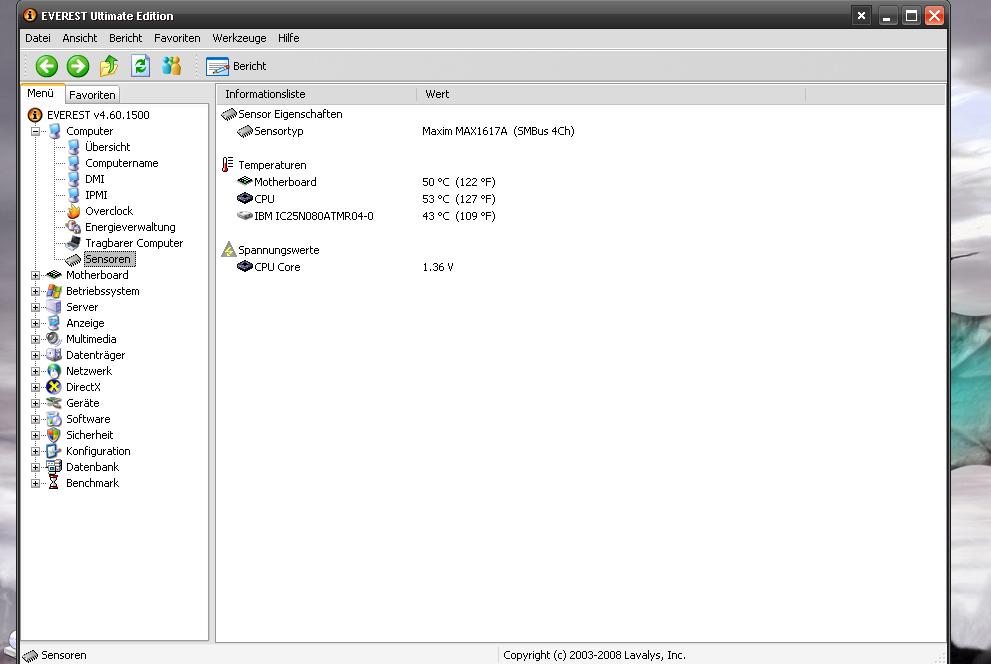991x664 pixels.
Task: Click the Sensoren chip icon in tree
Action: [73, 260]
